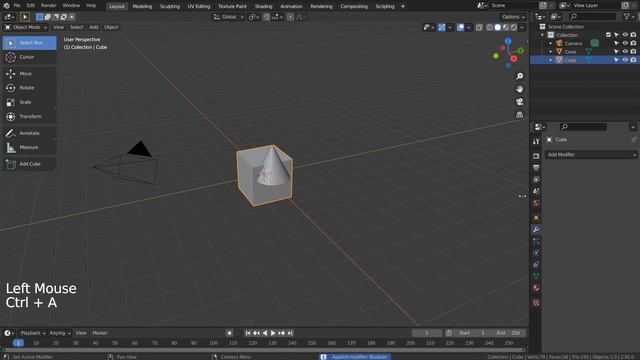The height and width of the screenshot is (360, 640).
Task: Open the Playback dropdown in timeline
Action: 33,333
